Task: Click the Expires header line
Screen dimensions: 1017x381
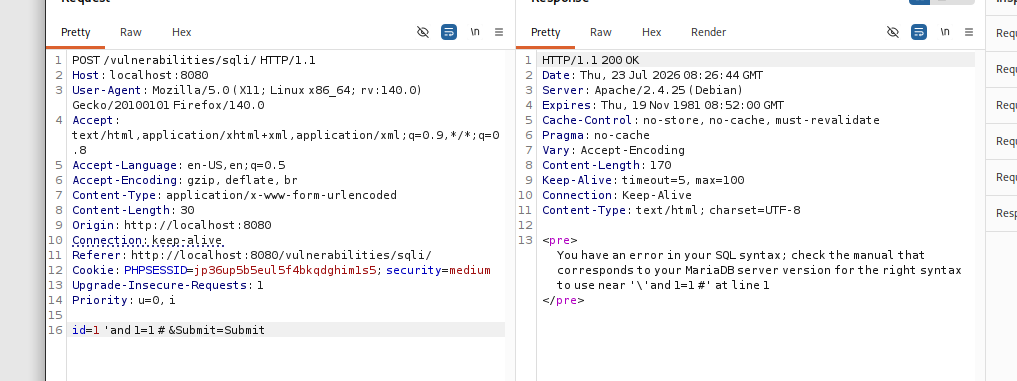Action: [x=663, y=105]
